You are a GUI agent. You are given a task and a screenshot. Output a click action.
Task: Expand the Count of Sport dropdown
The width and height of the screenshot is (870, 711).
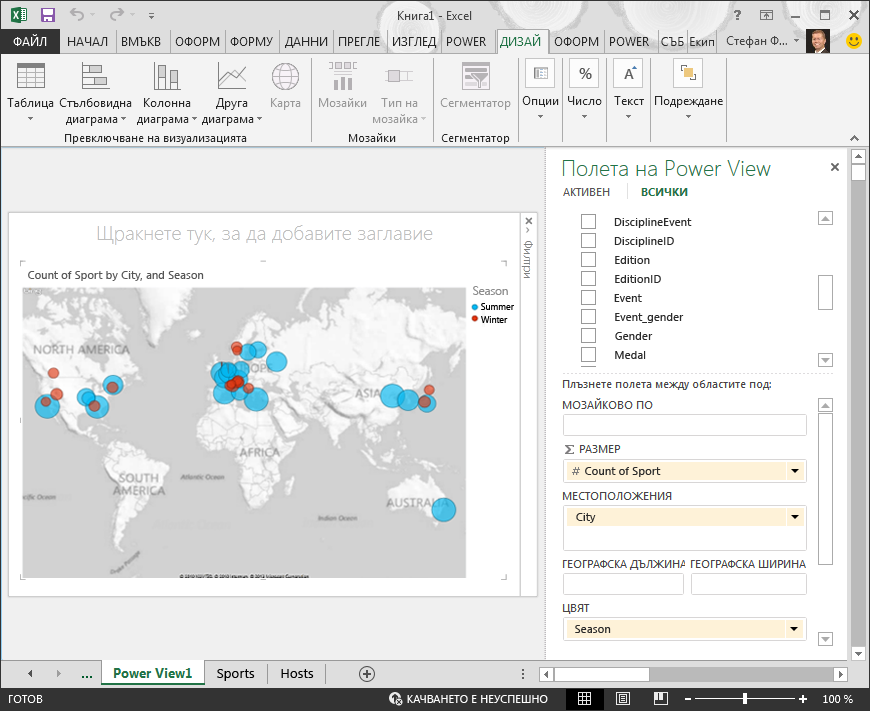click(795, 471)
